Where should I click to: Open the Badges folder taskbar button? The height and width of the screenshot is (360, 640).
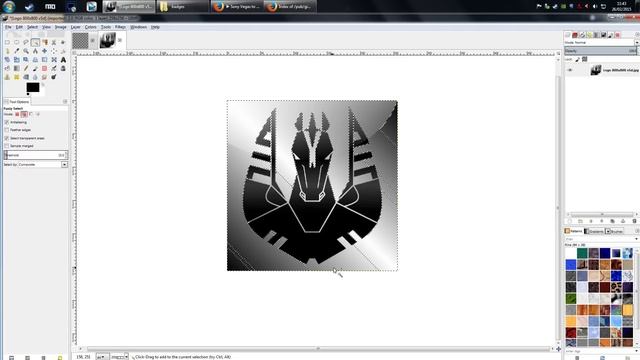[182, 7]
